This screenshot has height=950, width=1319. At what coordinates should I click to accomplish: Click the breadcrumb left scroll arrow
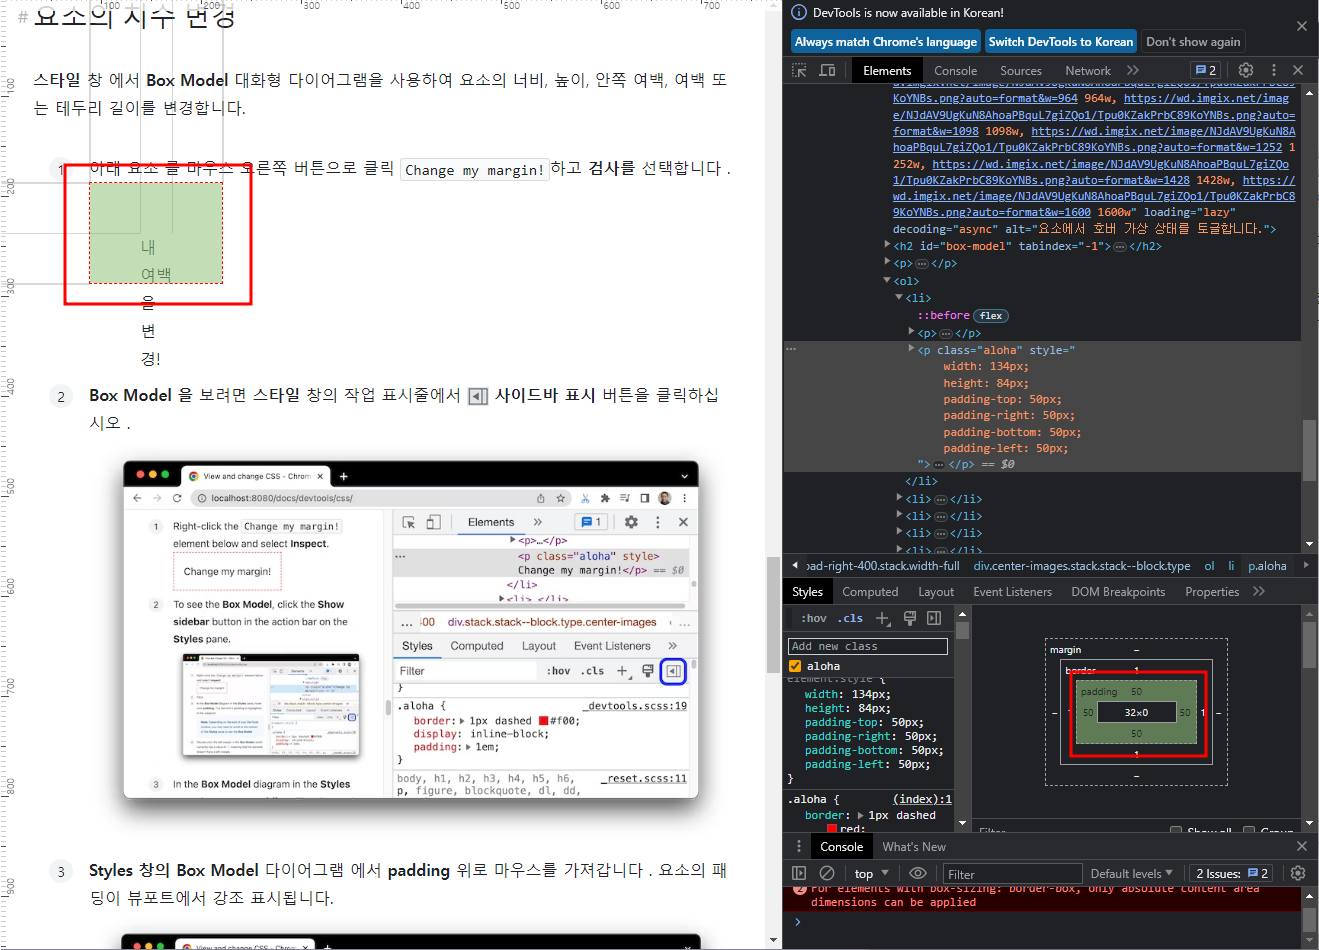coord(795,565)
